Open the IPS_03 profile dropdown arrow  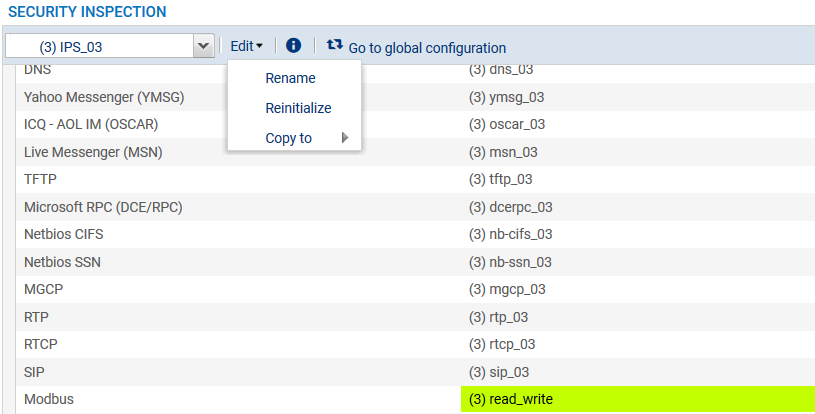point(202,46)
